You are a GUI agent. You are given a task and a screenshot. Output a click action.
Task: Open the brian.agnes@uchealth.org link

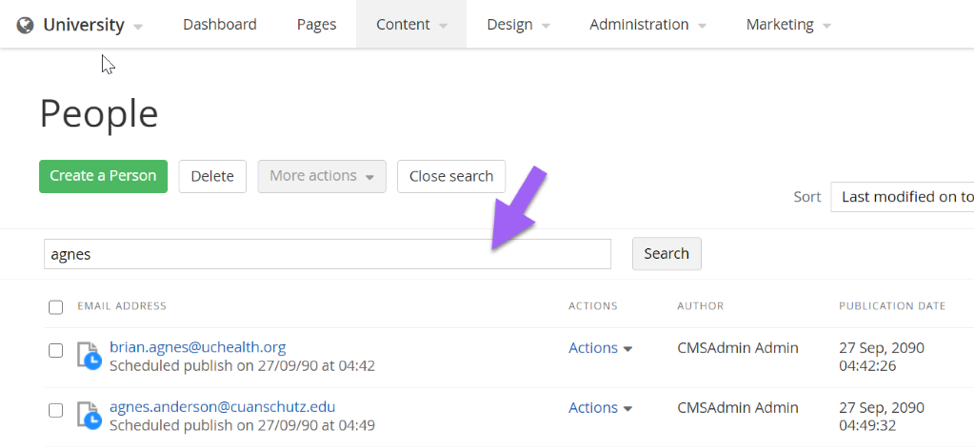tap(198, 347)
